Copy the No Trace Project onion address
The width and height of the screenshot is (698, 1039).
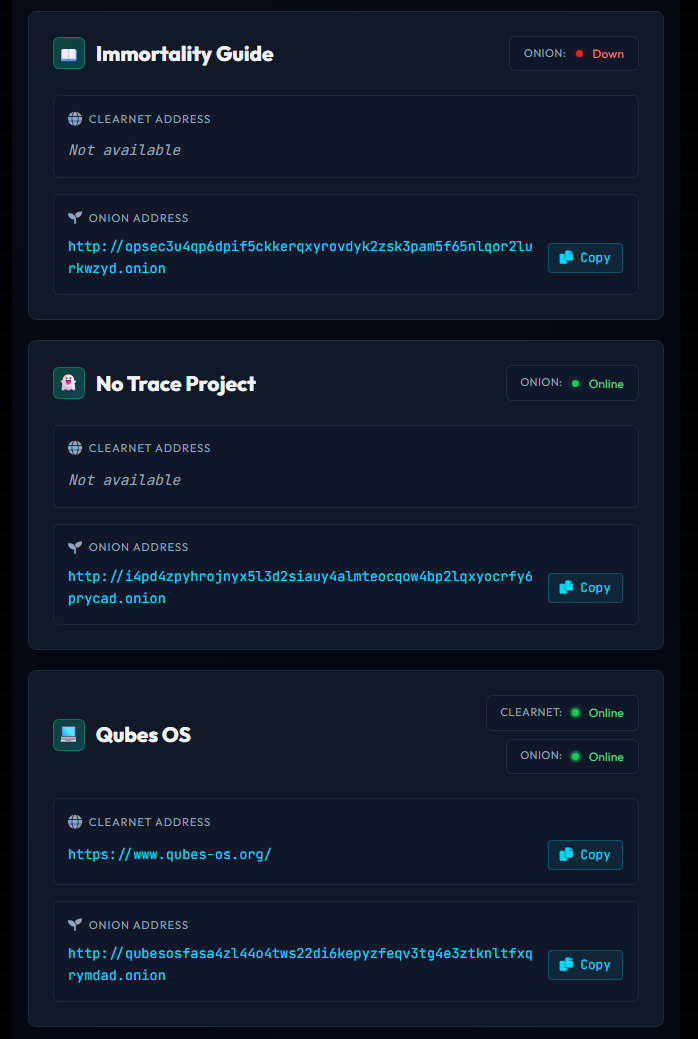(585, 588)
